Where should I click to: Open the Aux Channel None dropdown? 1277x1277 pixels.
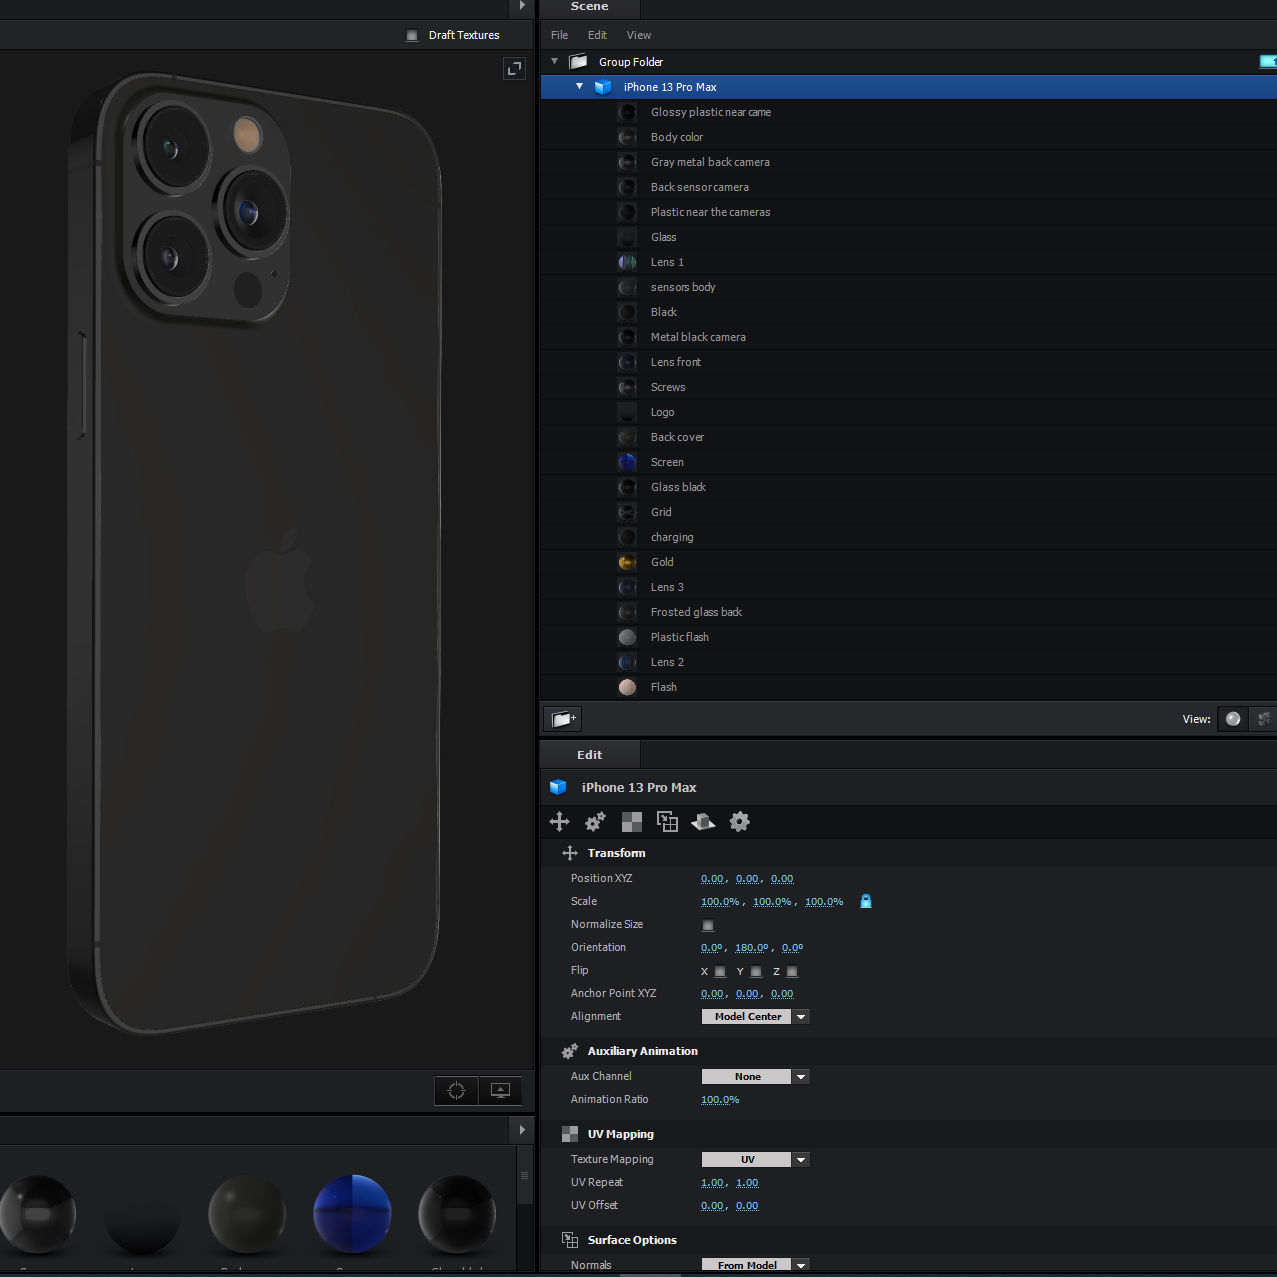(x=755, y=1076)
